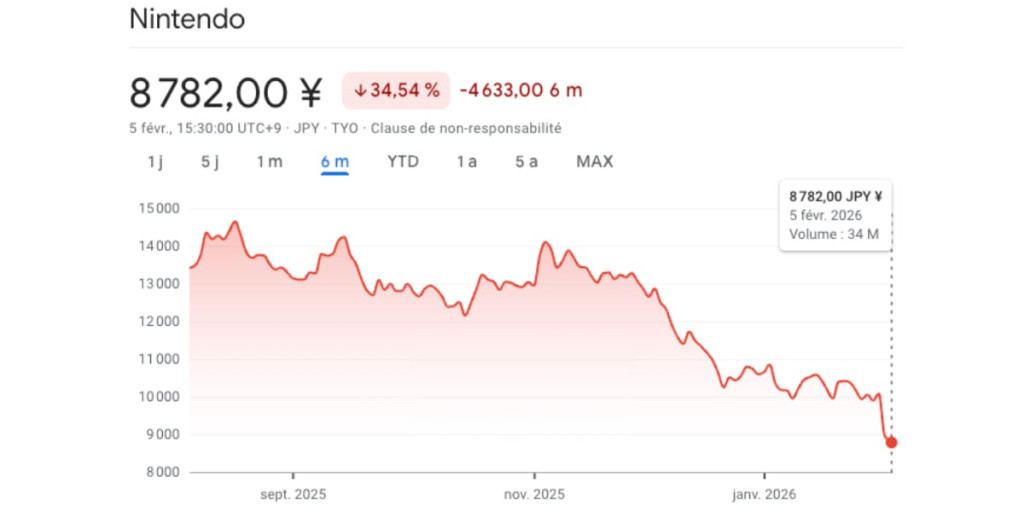Click the nov. 2025 axis label
This screenshot has height=512, width=1024.
tap(534, 494)
